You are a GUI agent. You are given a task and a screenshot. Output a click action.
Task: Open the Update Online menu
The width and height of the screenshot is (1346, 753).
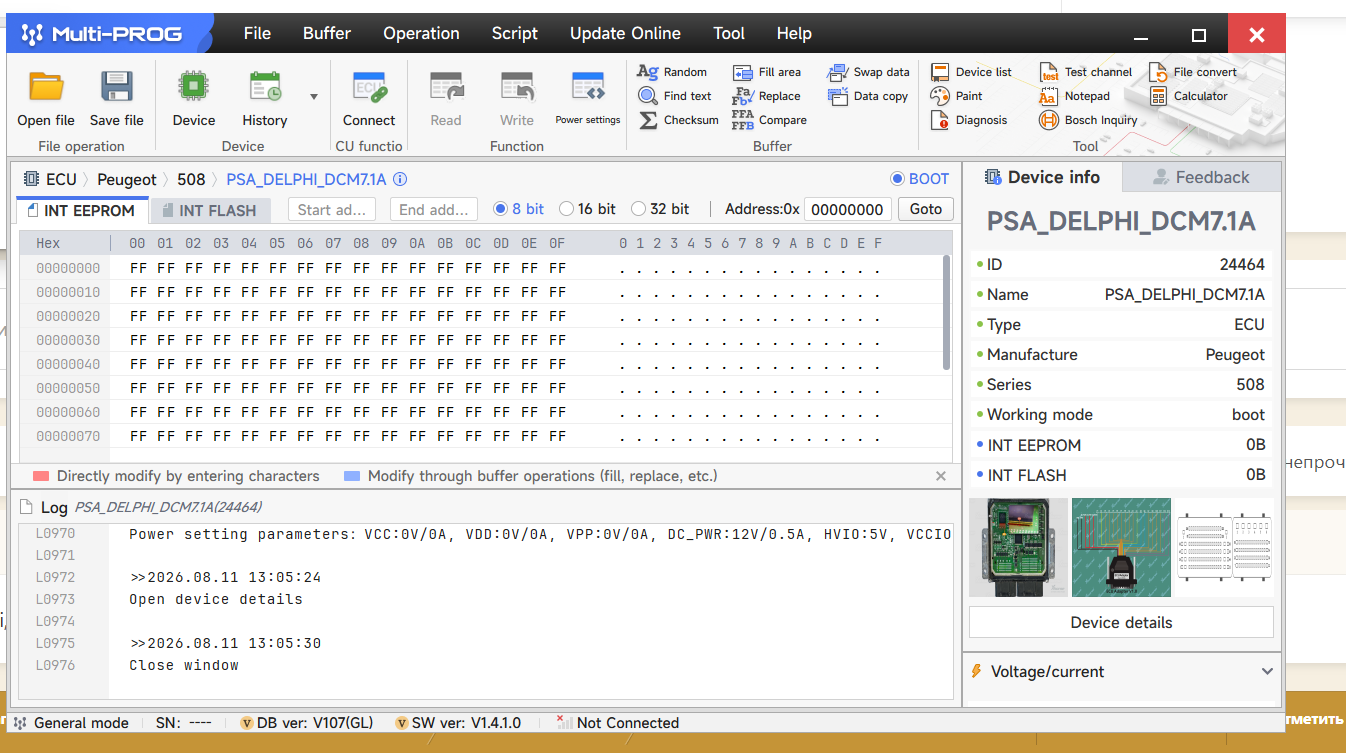pos(625,33)
